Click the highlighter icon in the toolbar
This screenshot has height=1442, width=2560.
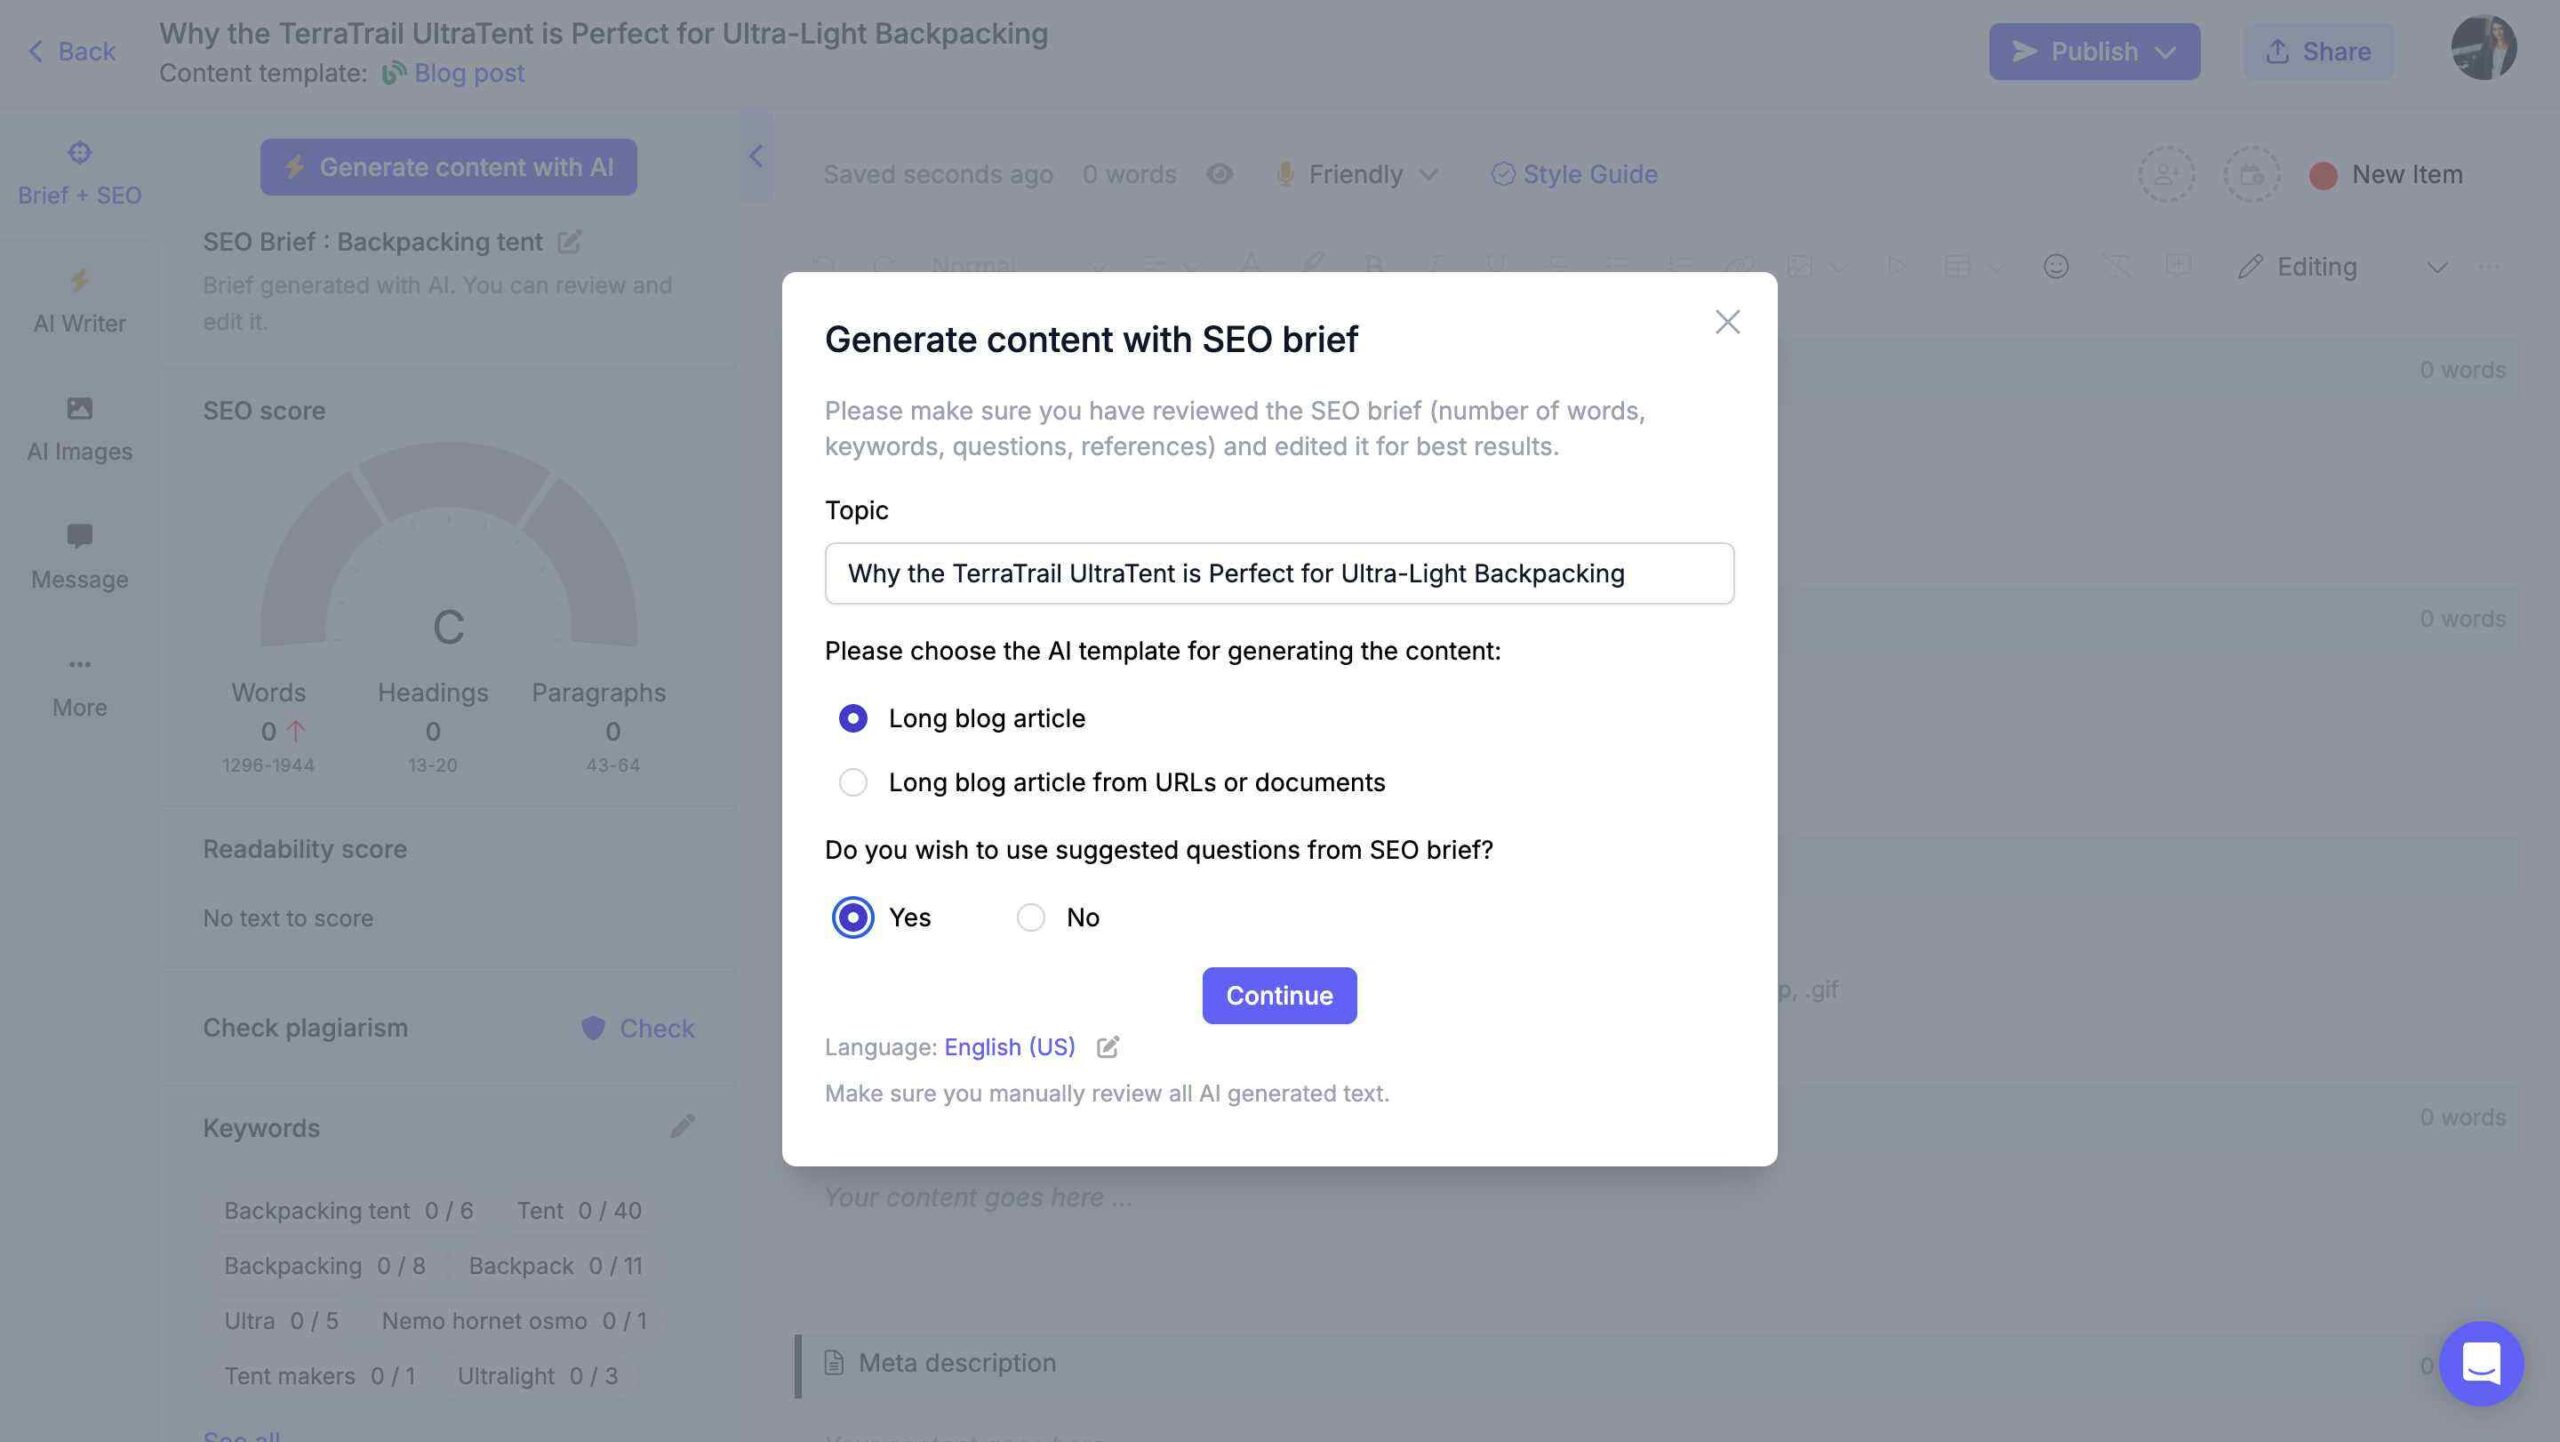click(1312, 264)
